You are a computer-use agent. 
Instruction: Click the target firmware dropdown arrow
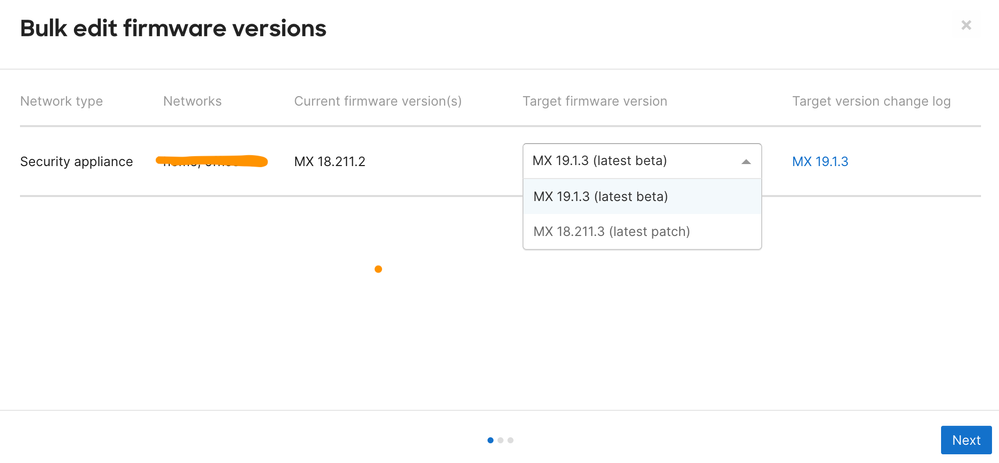(x=746, y=161)
